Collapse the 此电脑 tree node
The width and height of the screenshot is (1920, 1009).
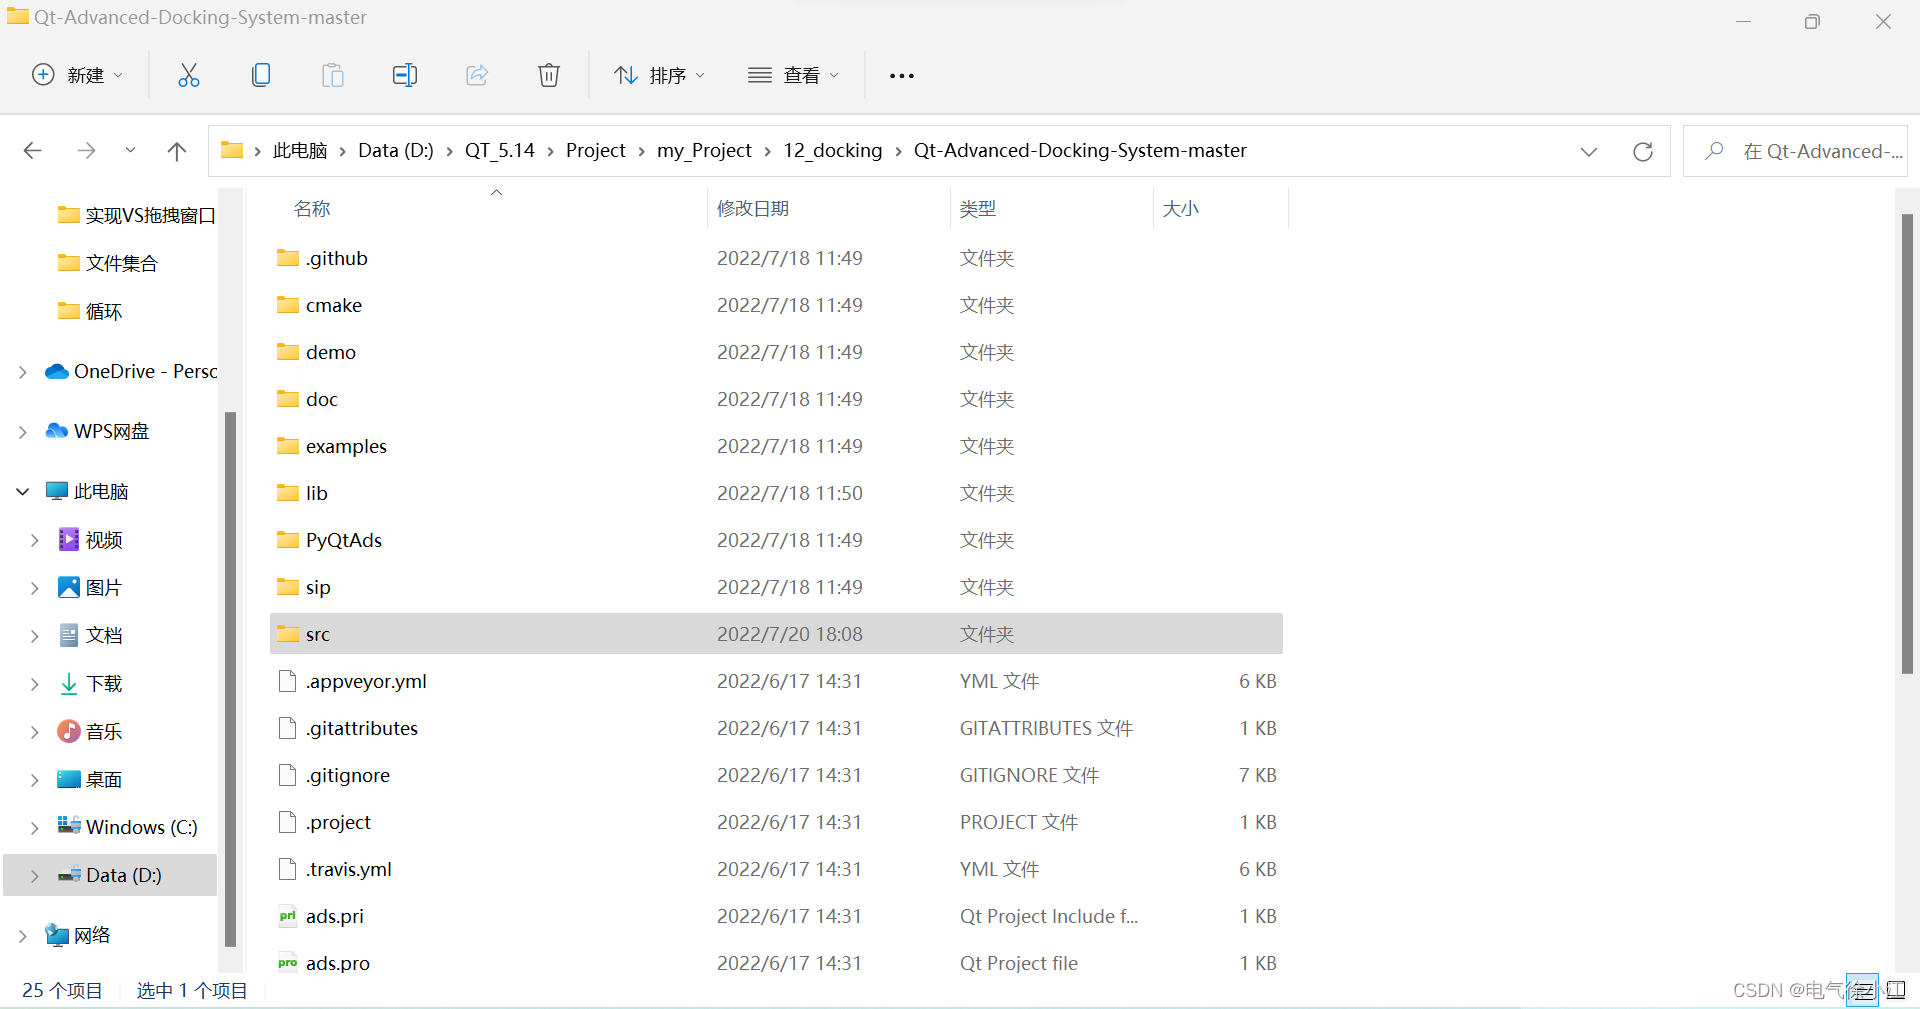click(x=21, y=490)
